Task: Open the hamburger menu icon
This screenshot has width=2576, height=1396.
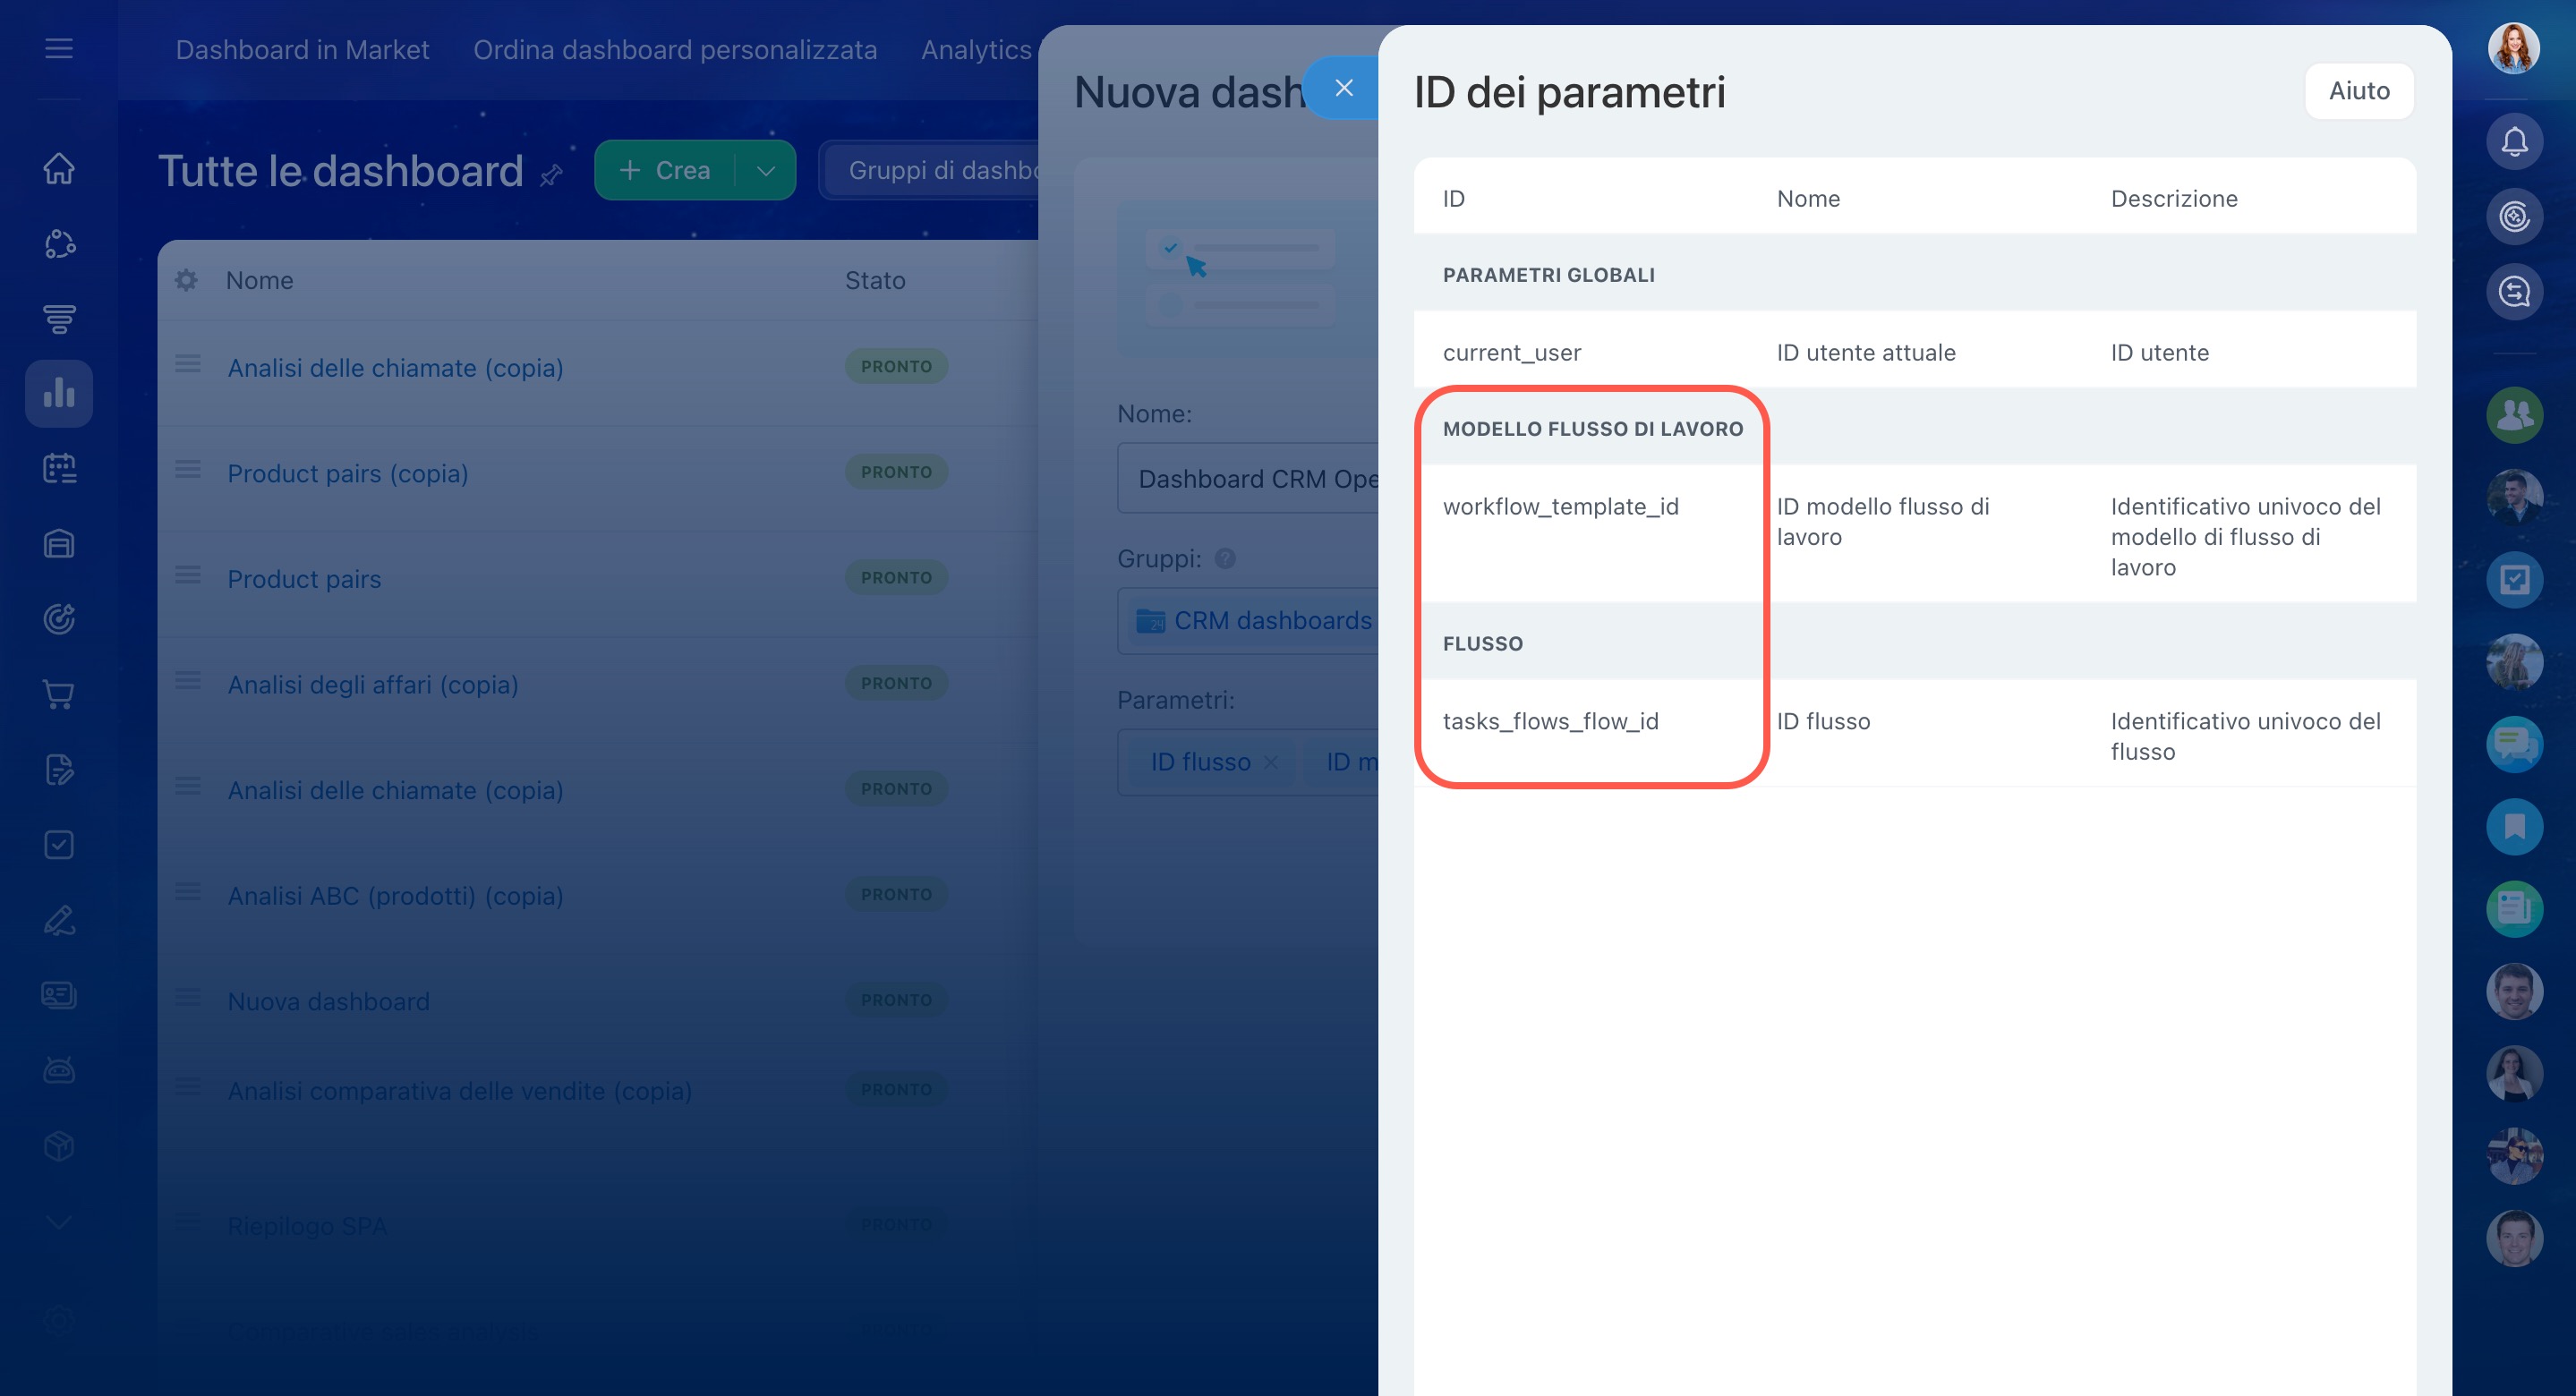Action: (59, 48)
